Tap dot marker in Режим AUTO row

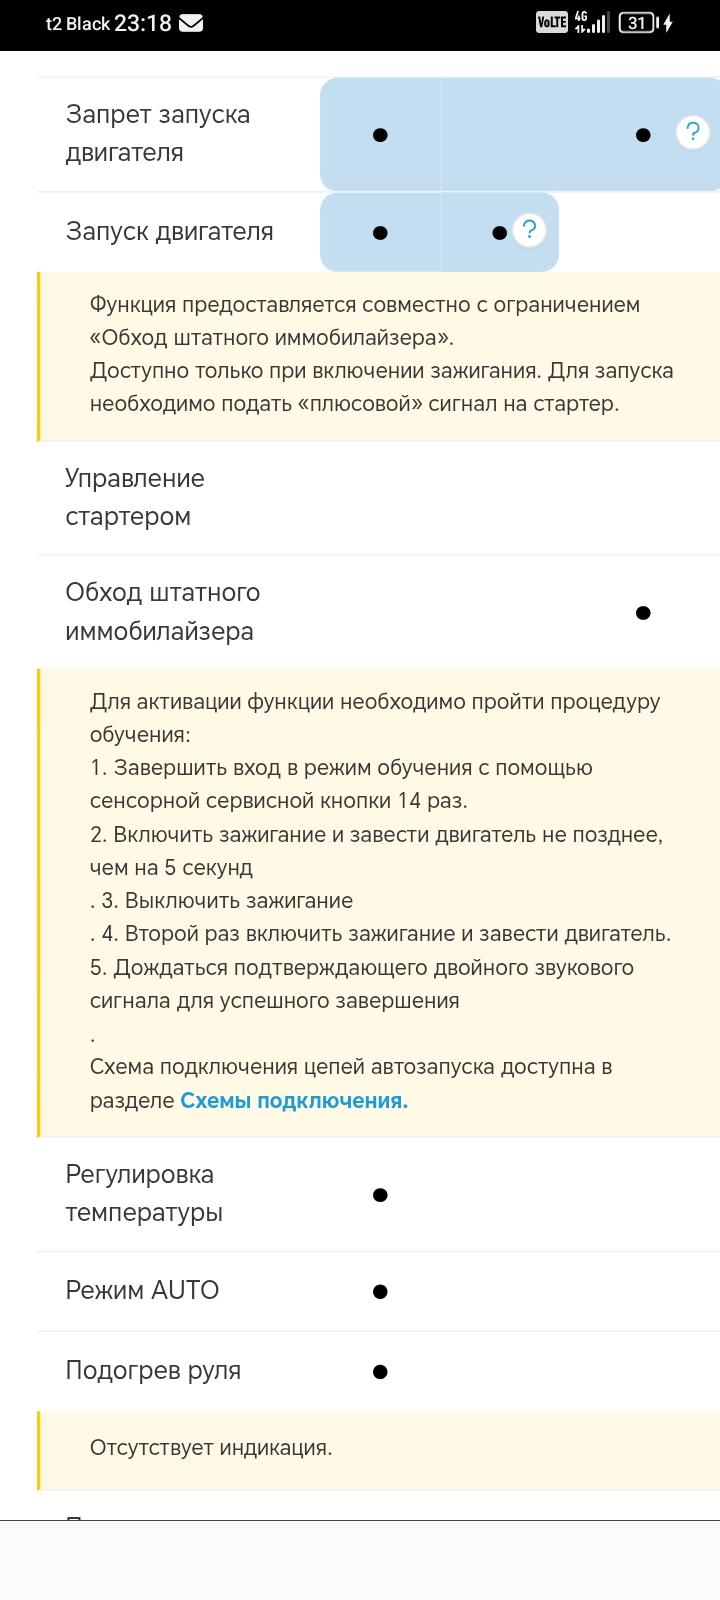pyautogui.click(x=380, y=1292)
